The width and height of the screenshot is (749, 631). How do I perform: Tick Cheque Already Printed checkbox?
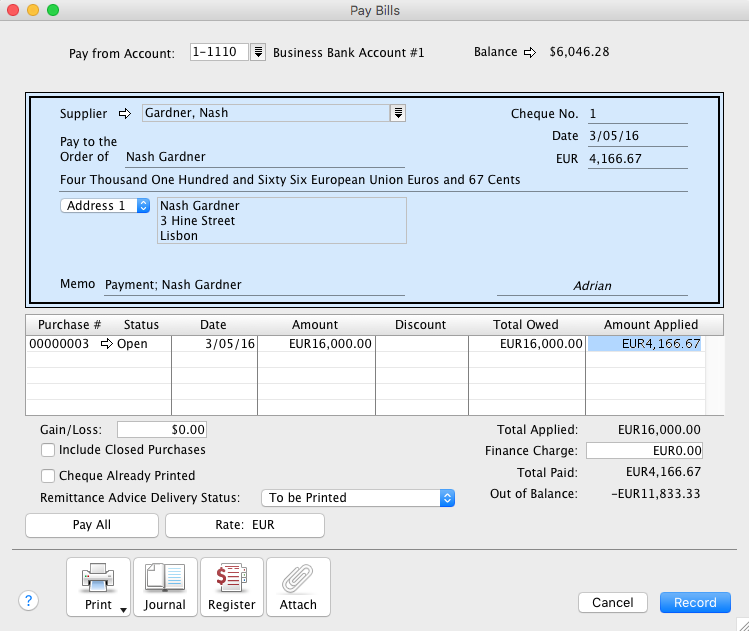coord(48,476)
